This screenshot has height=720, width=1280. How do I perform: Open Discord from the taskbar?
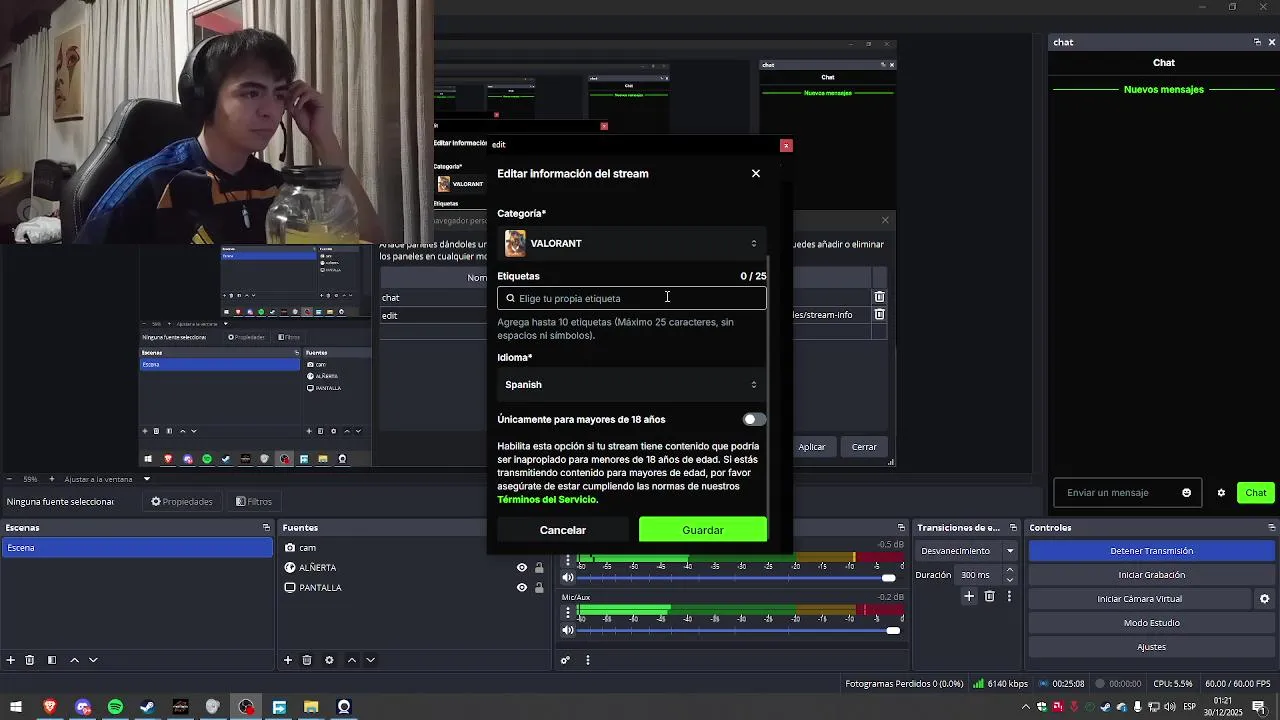(x=83, y=707)
